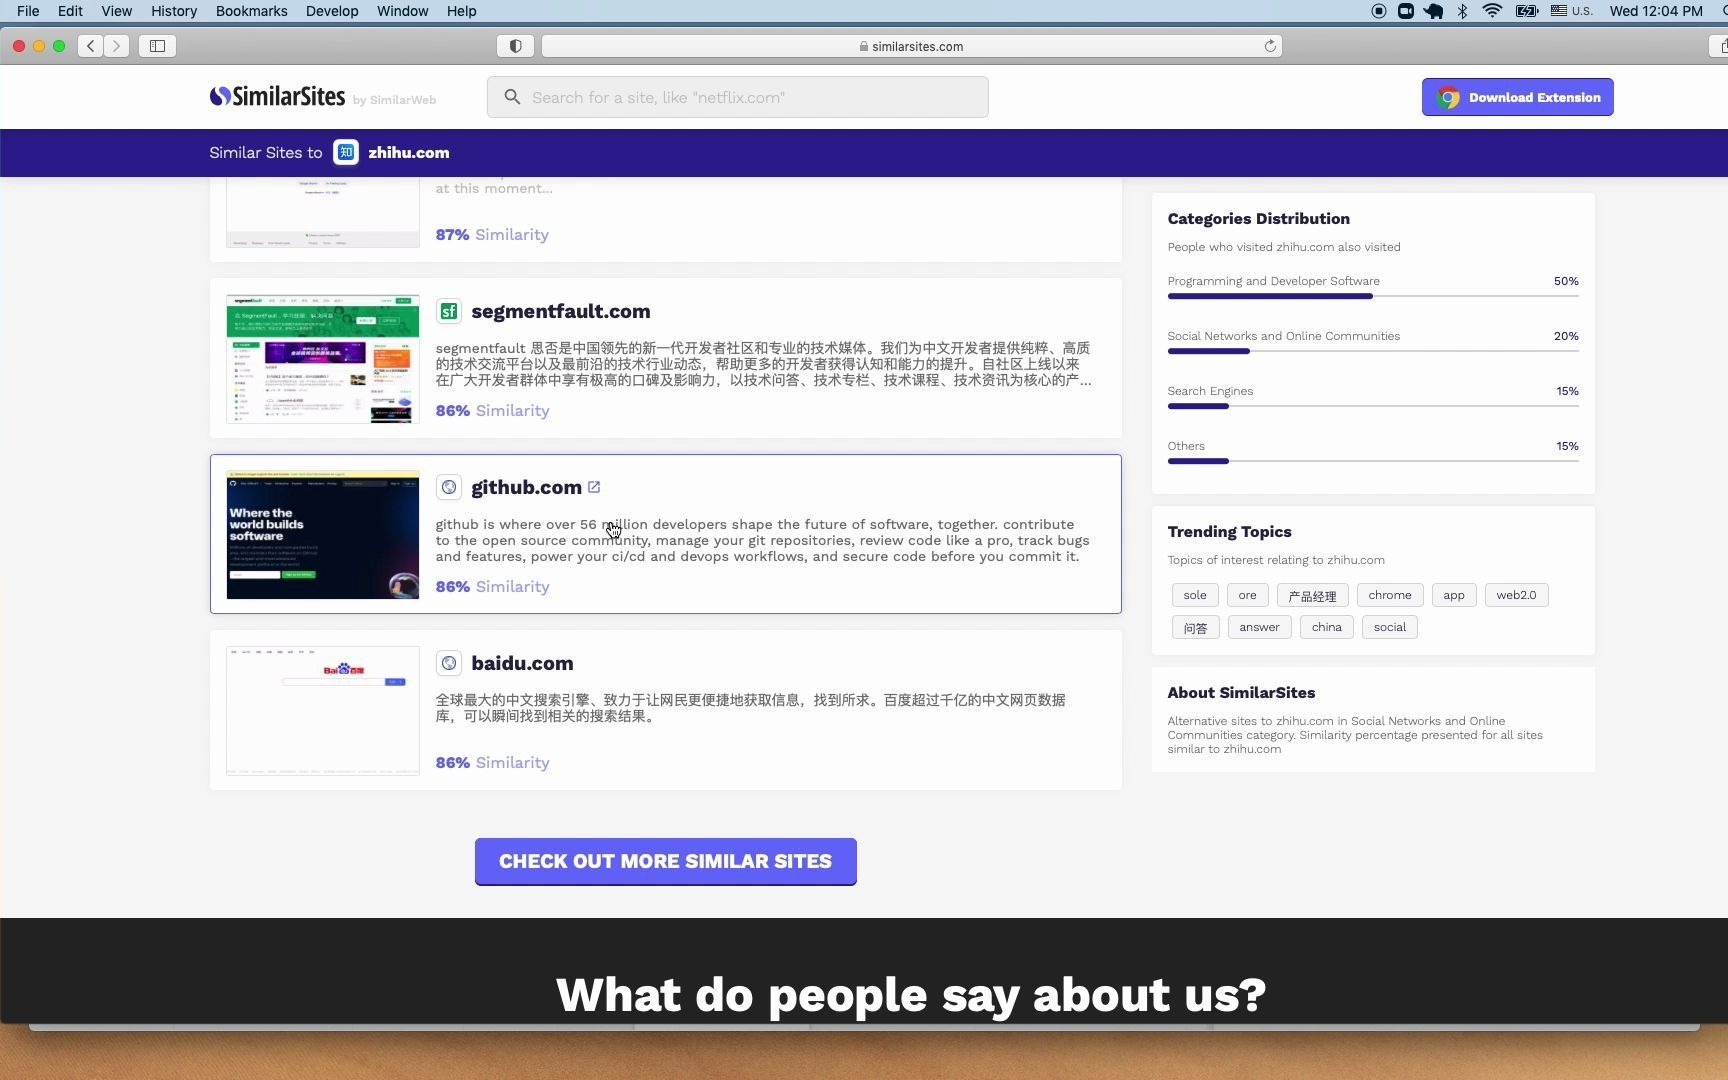This screenshot has width=1728, height=1080.
Task: Open the File menu
Action: click(28, 11)
